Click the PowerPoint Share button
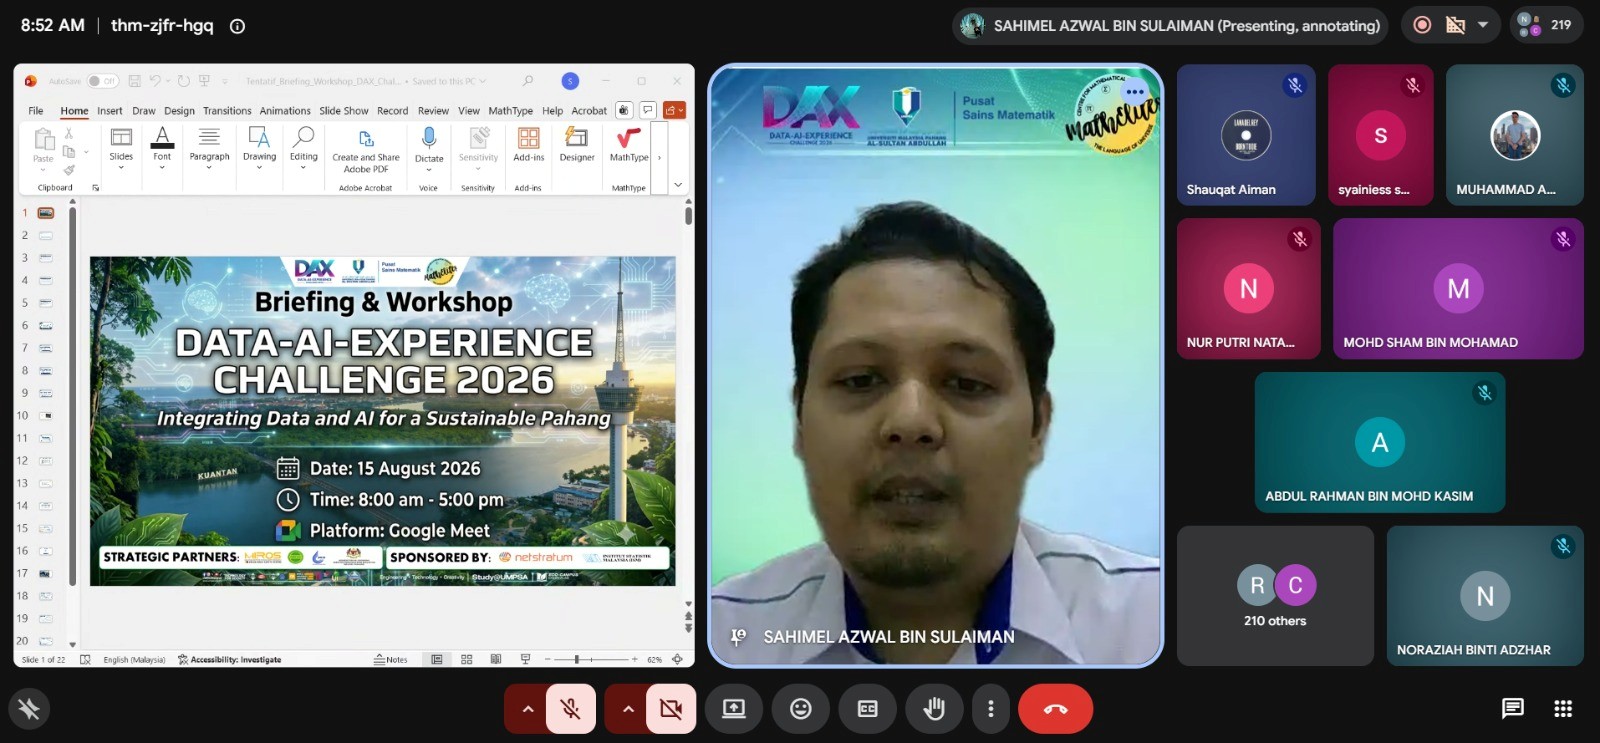Viewport: 1600px width, 743px height. (675, 110)
